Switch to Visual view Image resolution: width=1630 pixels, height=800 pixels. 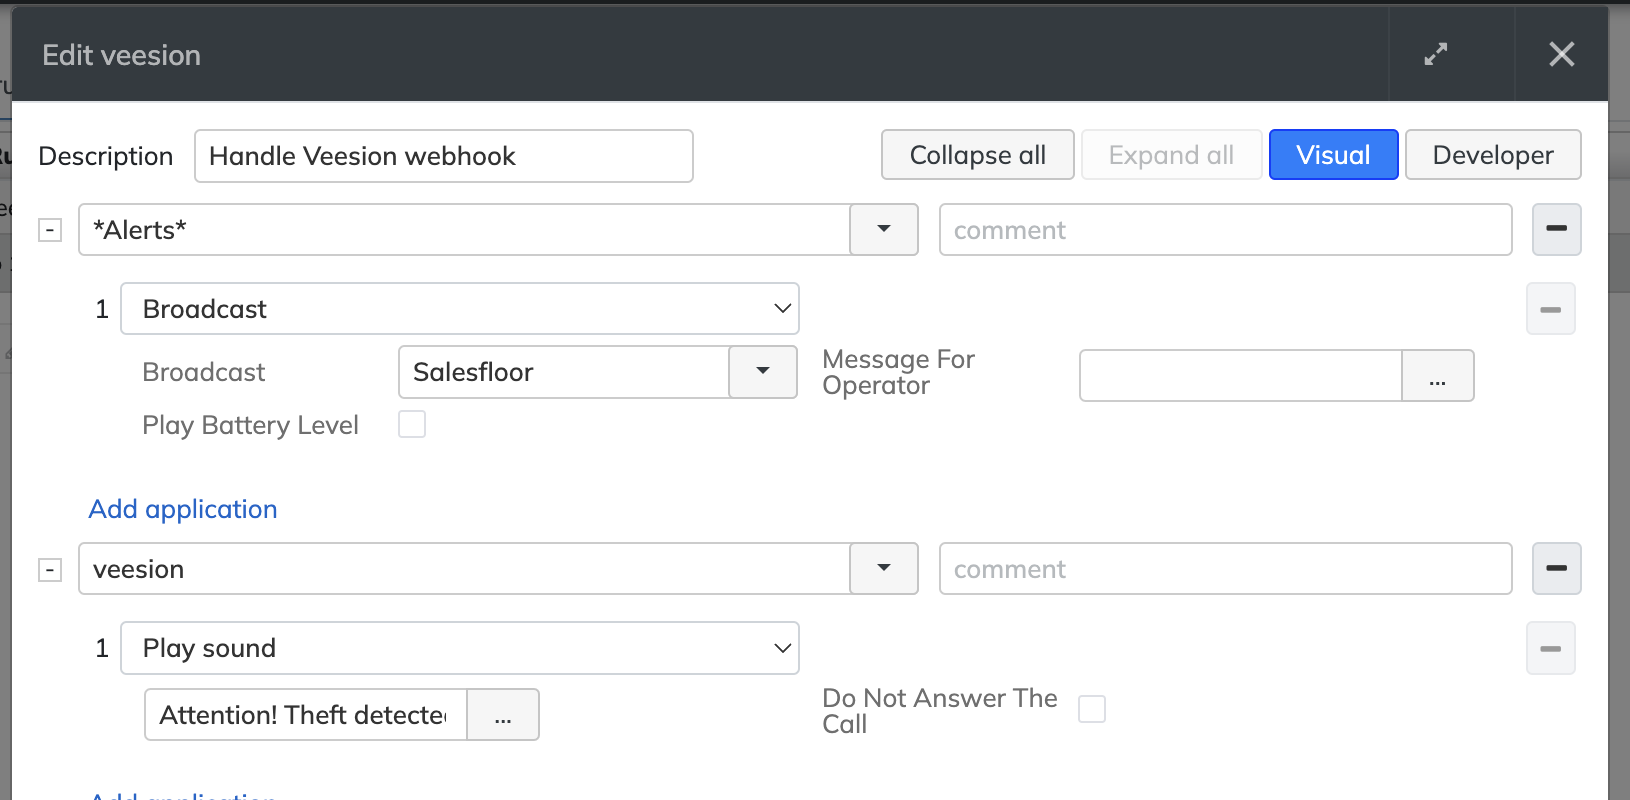point(1333,155)
